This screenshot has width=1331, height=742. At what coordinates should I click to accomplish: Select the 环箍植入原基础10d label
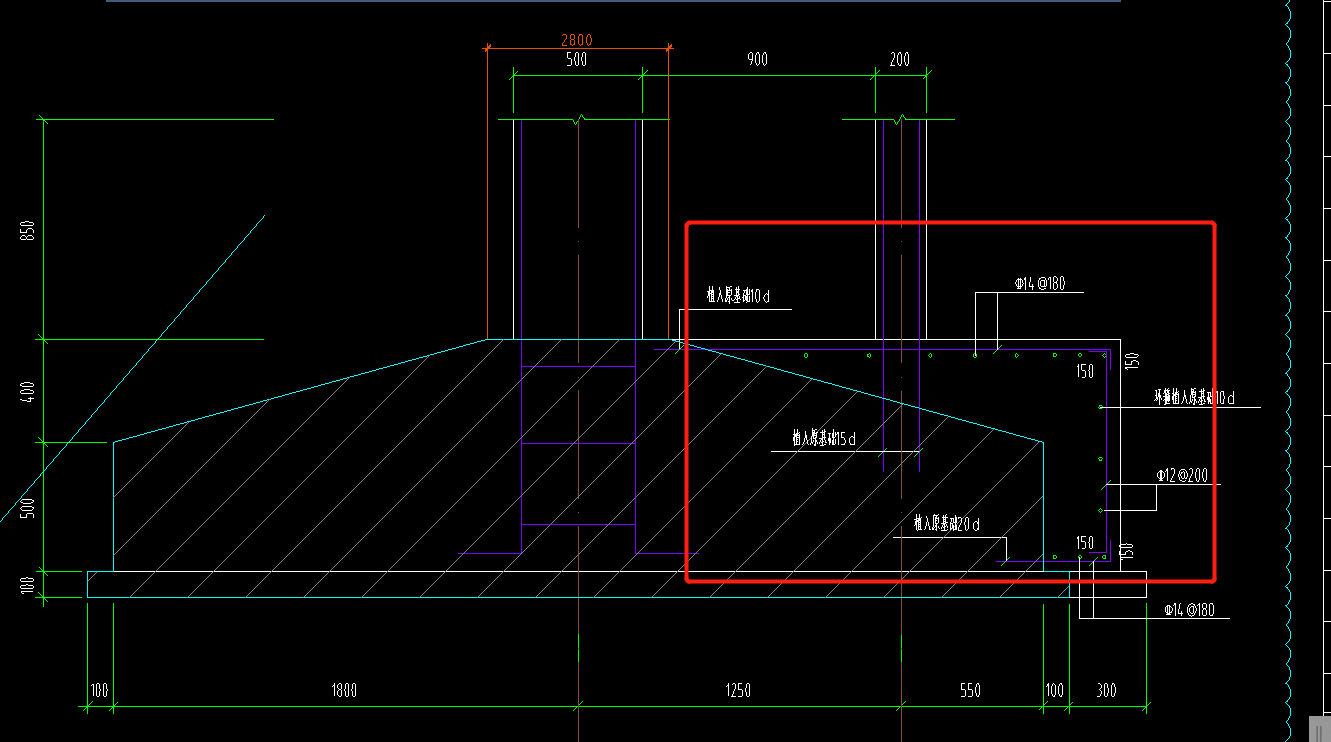click(1195, 398)
